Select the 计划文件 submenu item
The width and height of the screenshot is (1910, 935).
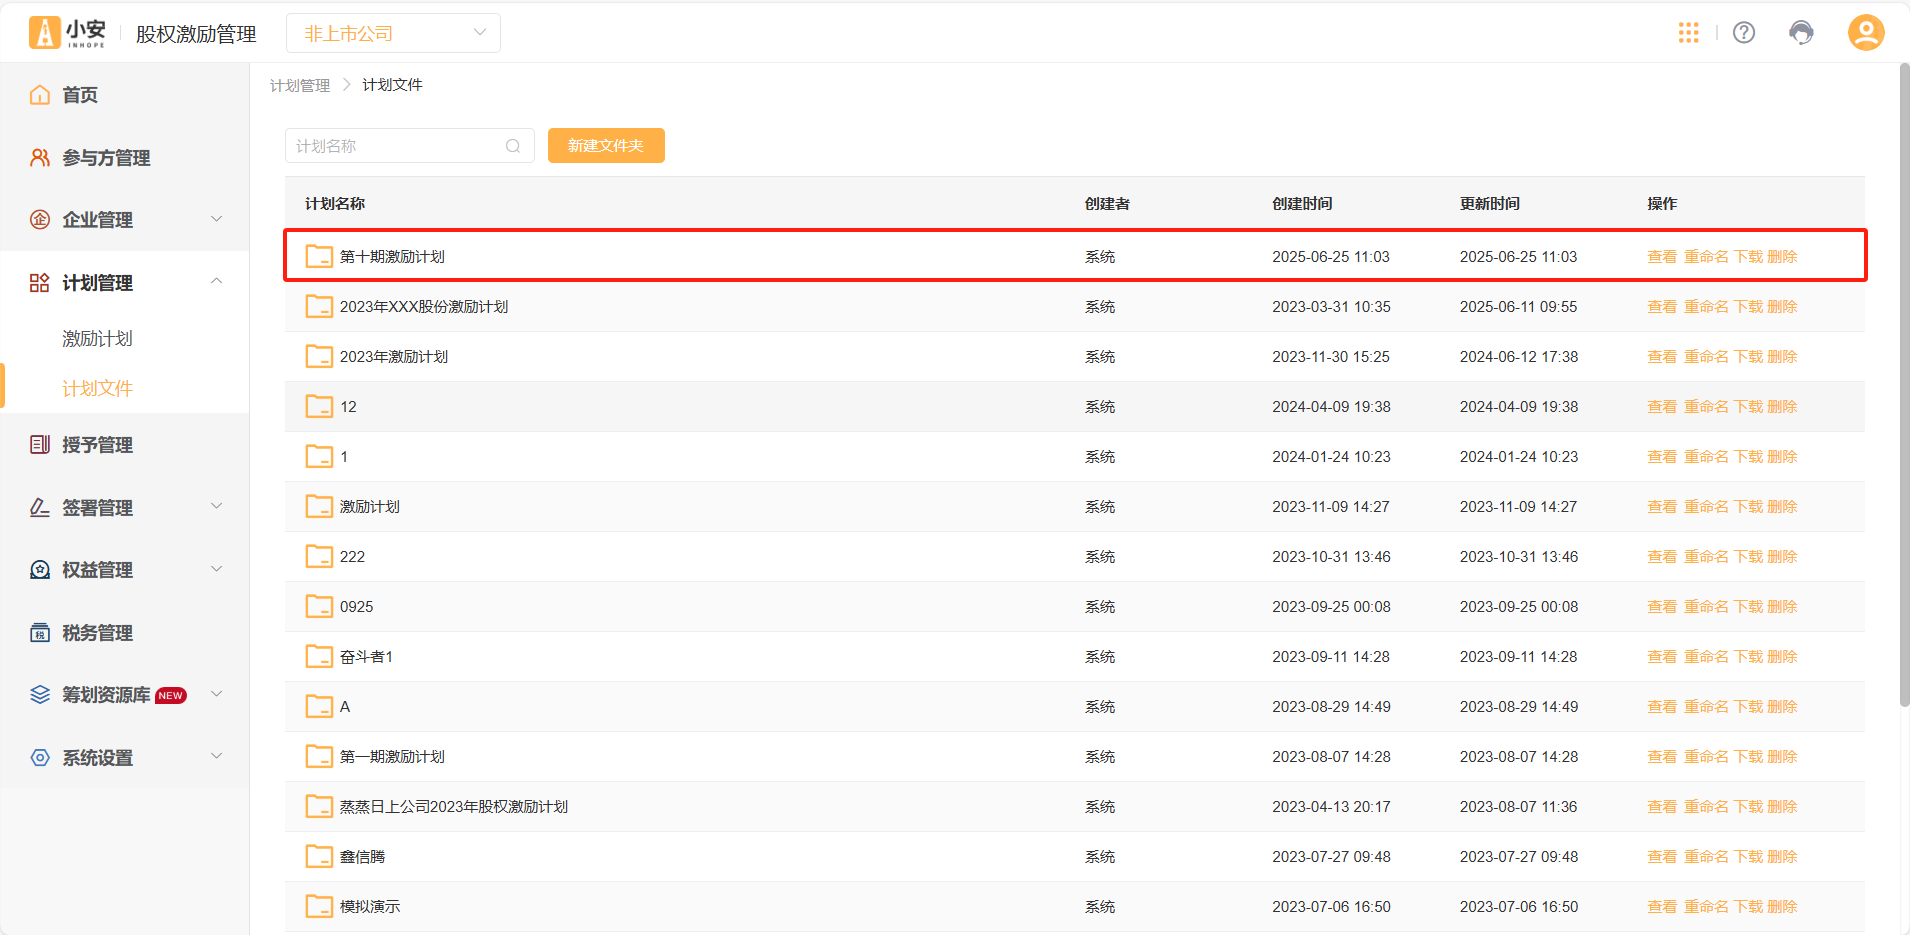tap(97, 389)
